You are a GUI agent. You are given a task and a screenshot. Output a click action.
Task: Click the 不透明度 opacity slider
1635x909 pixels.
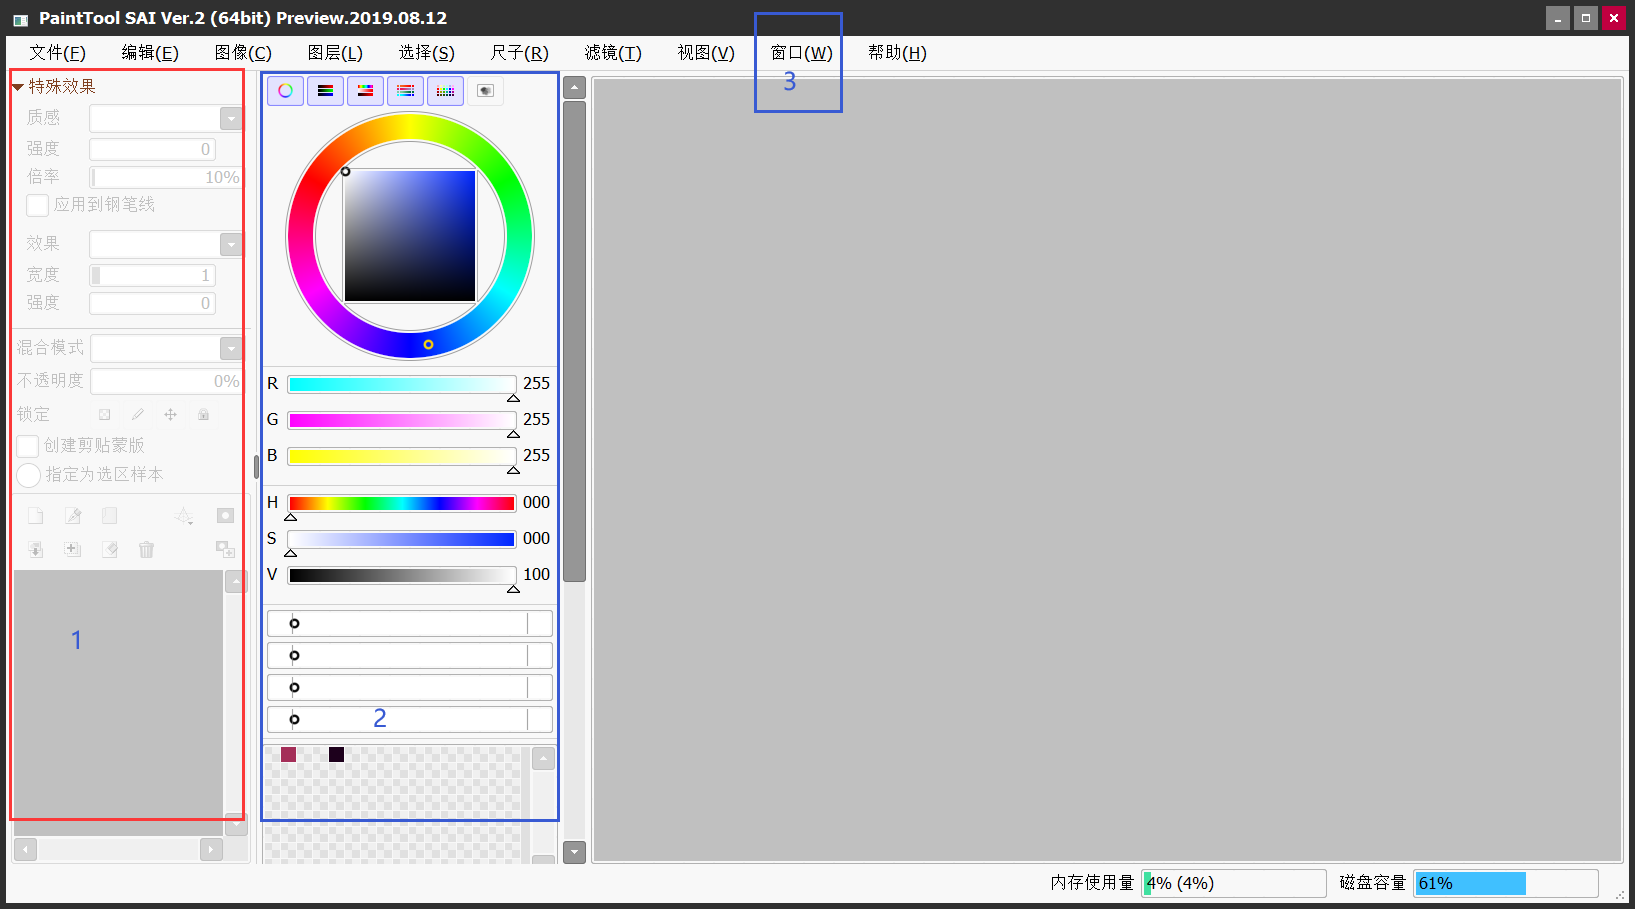coord(166,381)
